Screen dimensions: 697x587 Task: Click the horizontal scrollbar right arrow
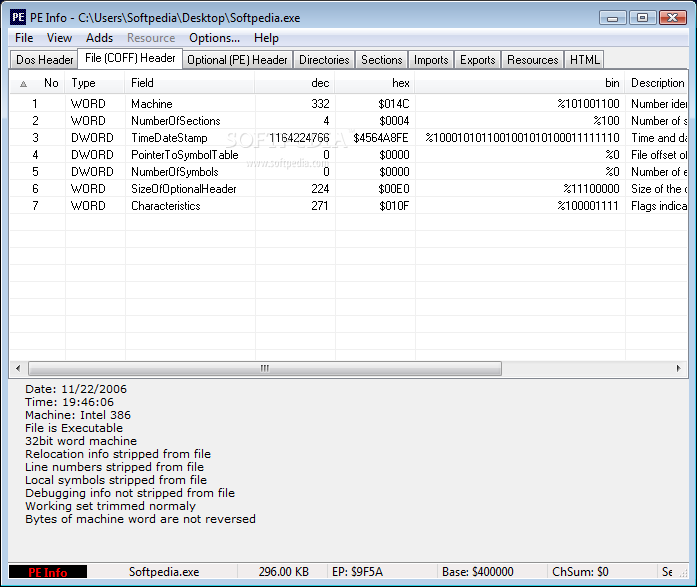click(678, 368)
